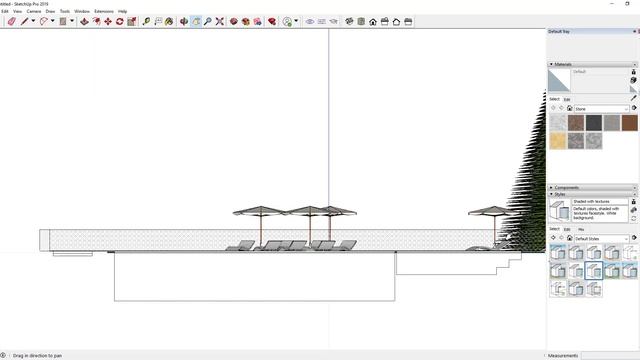Screen dimensions: 640x360
Task: Choose the yellow sandstone swatch
Action: [x=558, y=141]
